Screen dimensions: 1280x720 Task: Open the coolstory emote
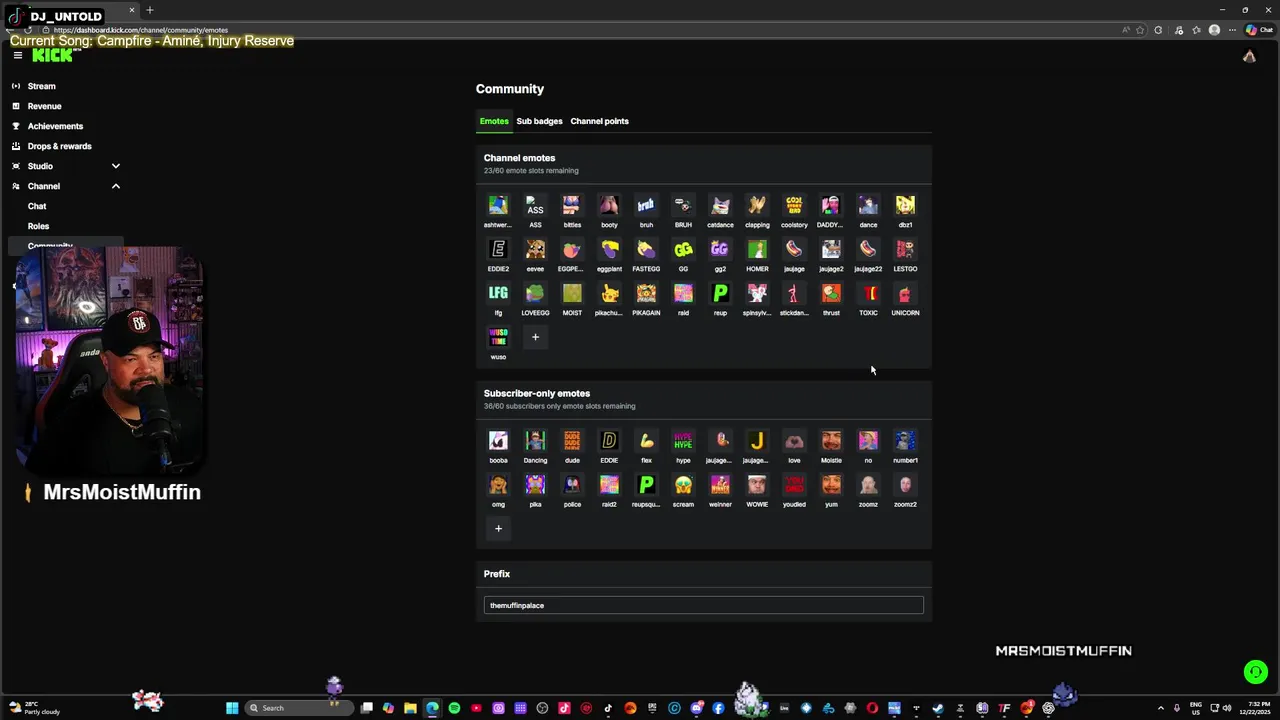[x=794, y=206]
